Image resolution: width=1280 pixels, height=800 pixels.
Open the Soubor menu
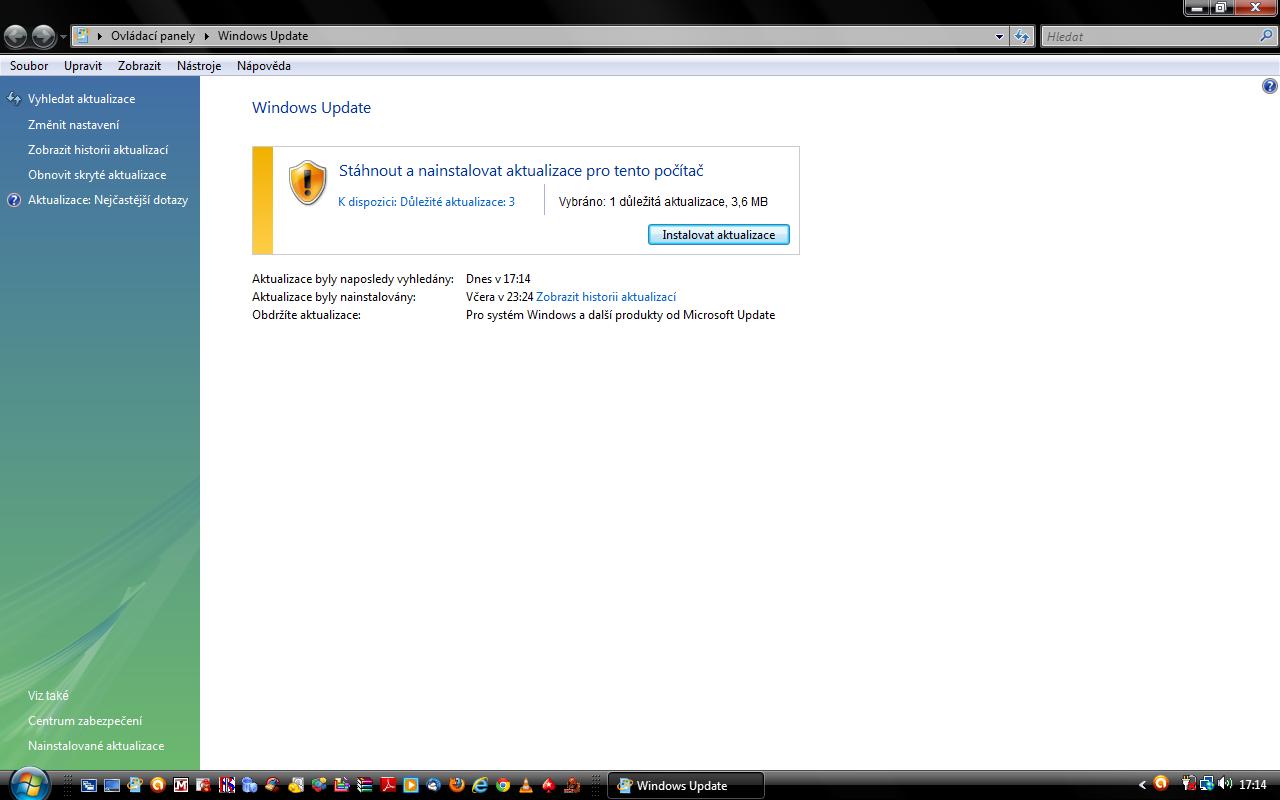[29, 66]
